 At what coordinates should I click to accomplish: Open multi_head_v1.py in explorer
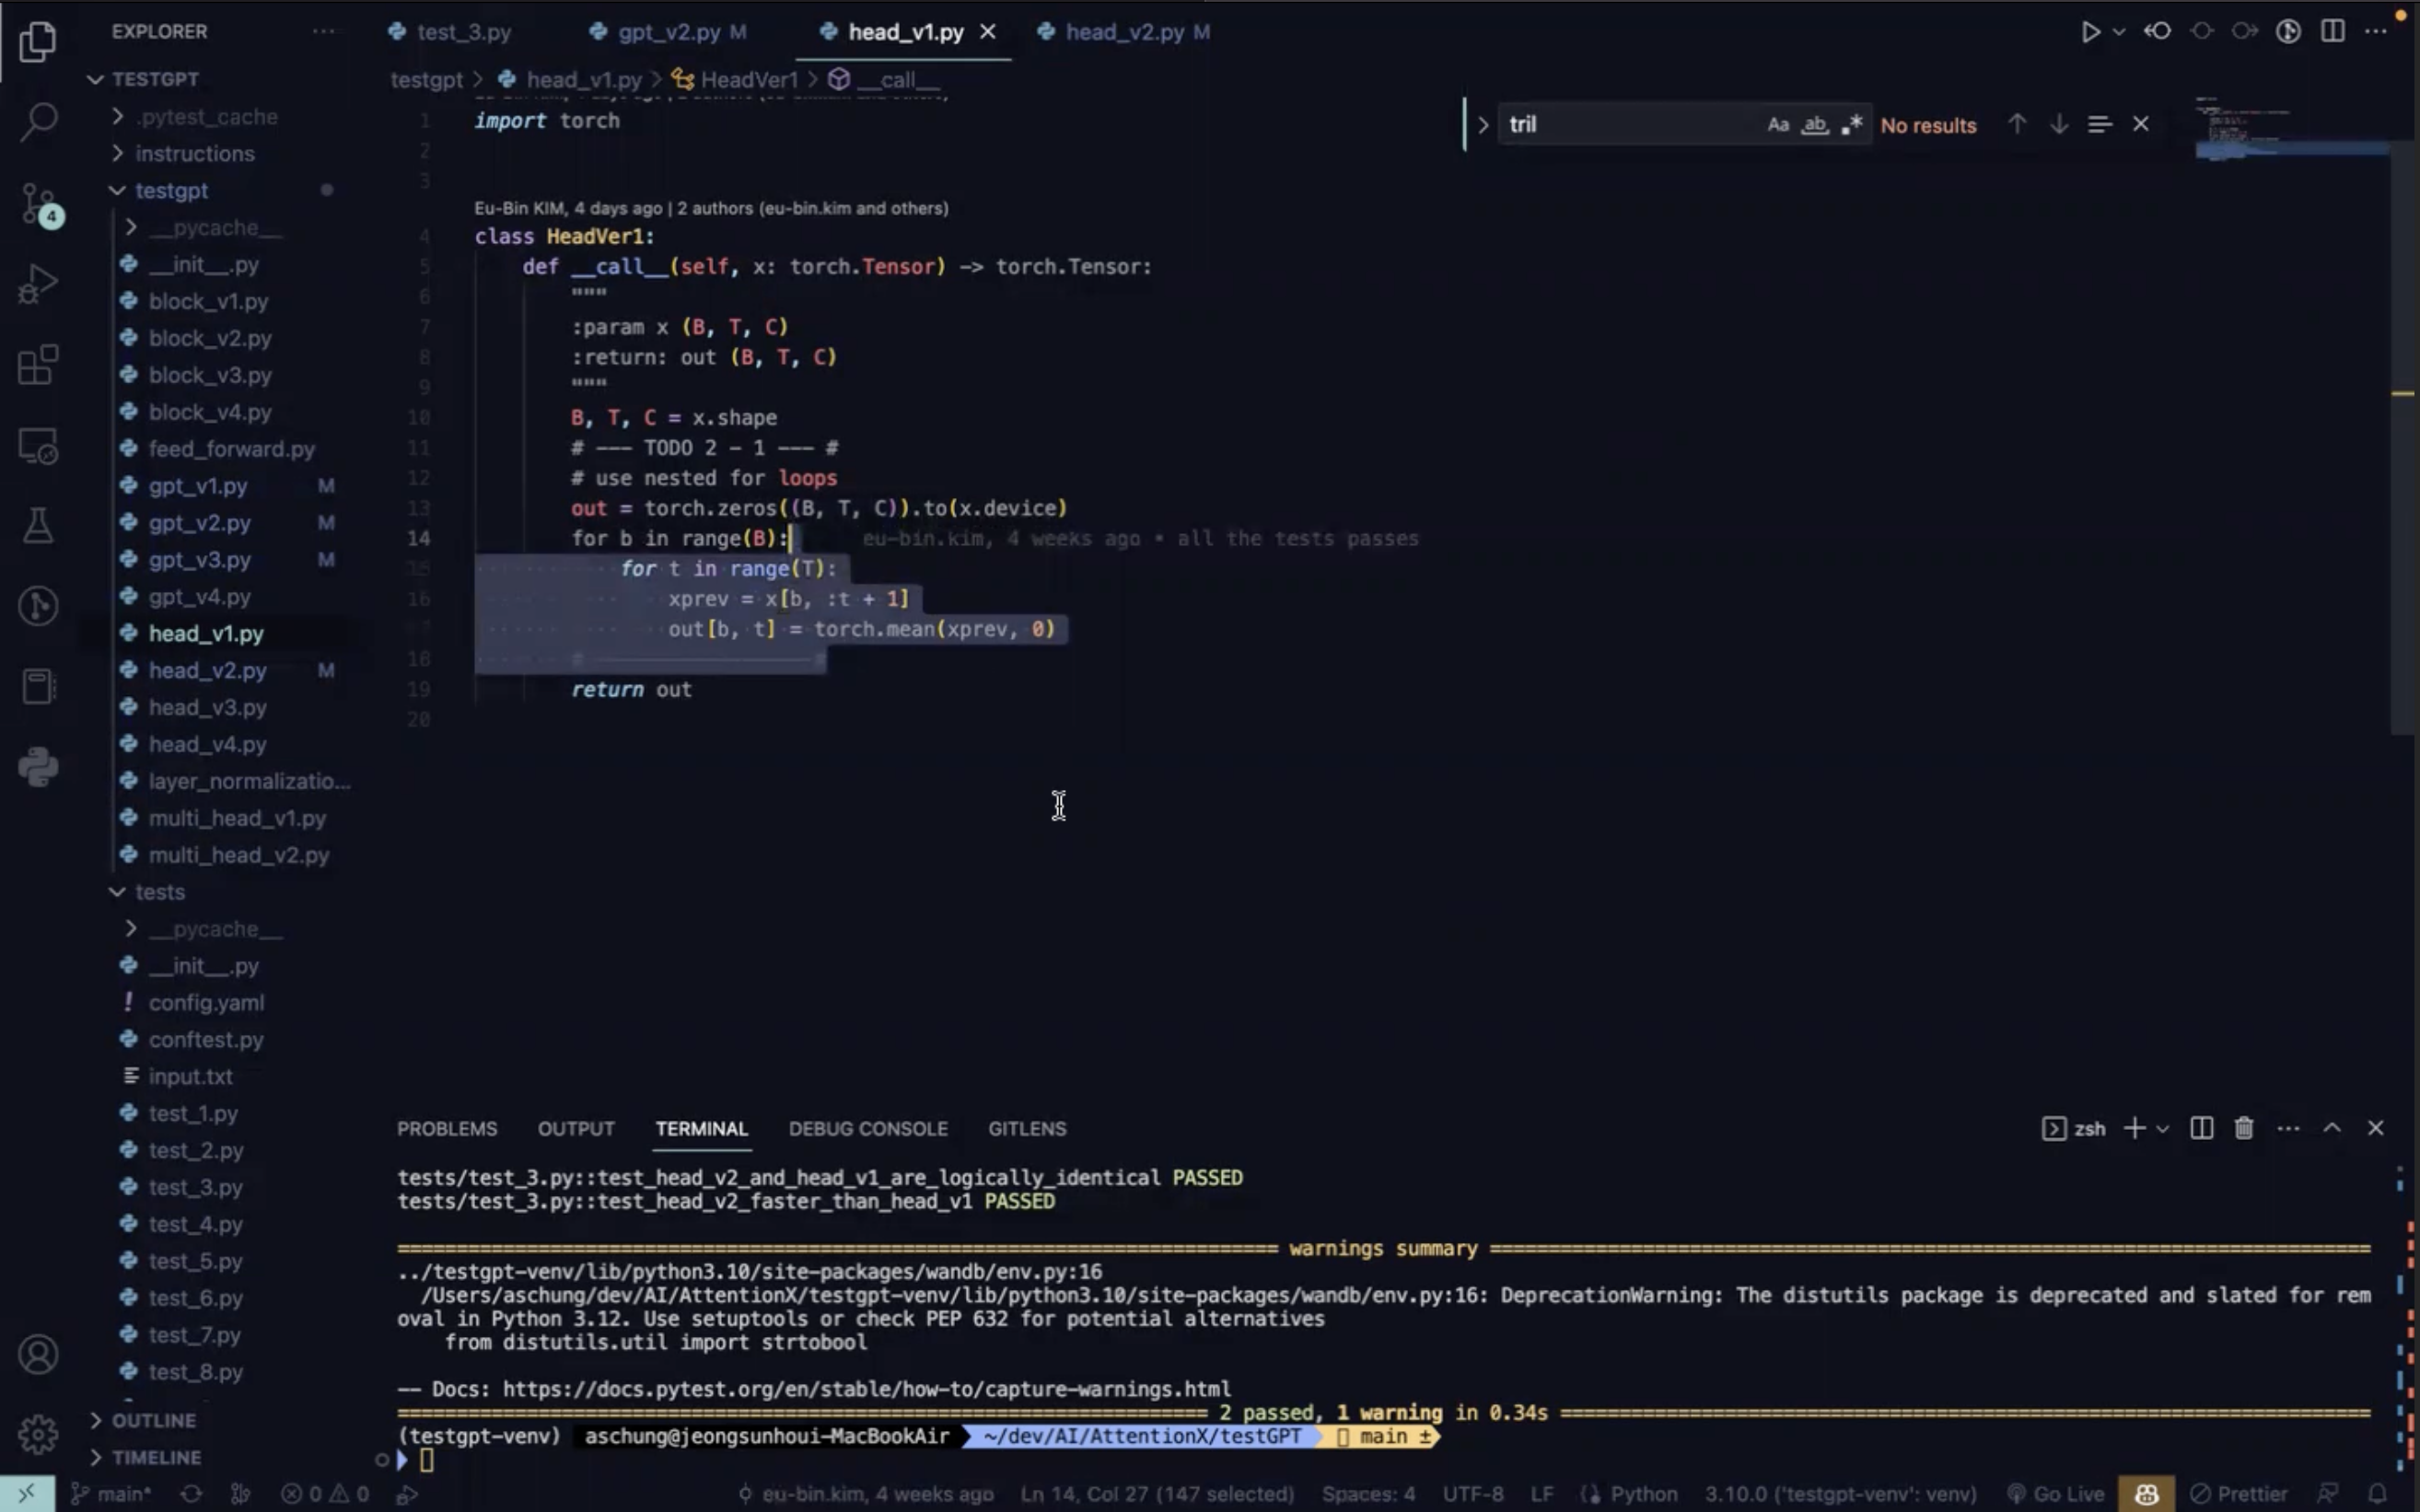point(237,818)
